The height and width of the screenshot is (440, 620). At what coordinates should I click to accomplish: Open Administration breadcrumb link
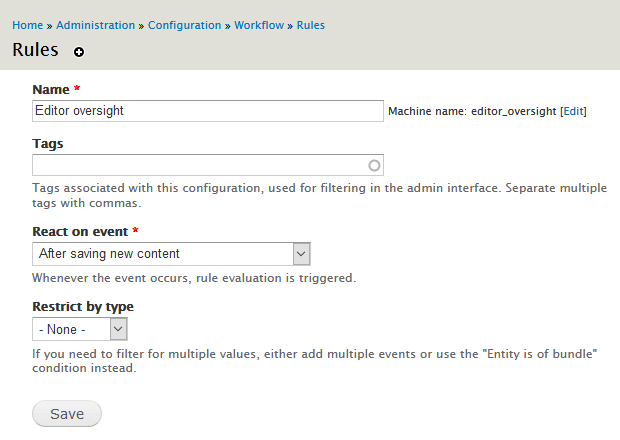coord(96,25)
